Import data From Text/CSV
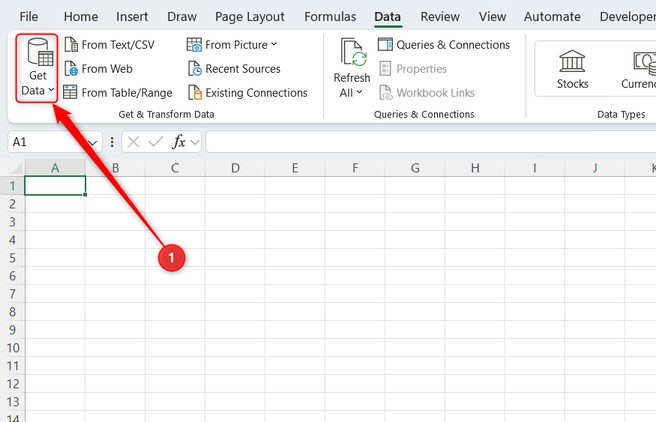 [x=110, y=45]
